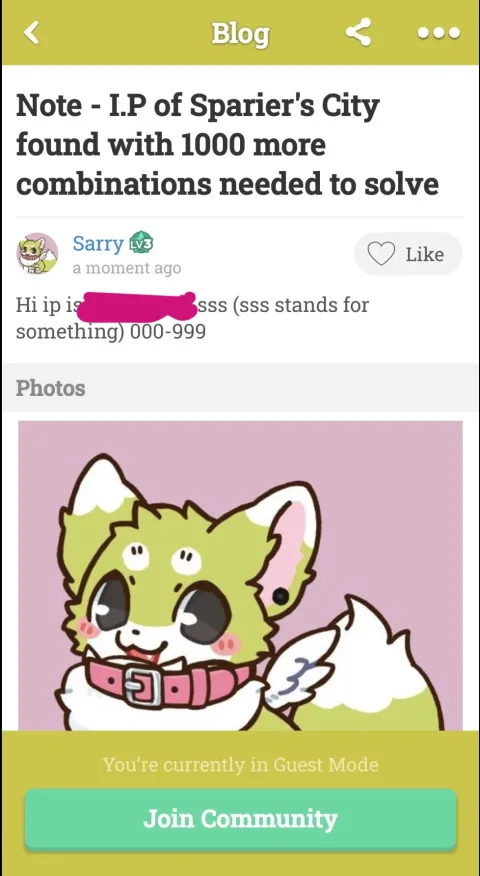Tap the green LV3 level badge
Screen dimensions: 480x876
coord(141,244)
